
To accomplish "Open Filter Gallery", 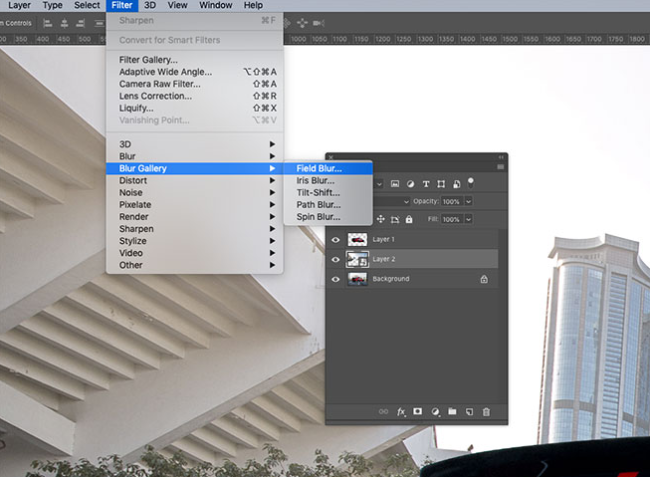I will (195, 60).
